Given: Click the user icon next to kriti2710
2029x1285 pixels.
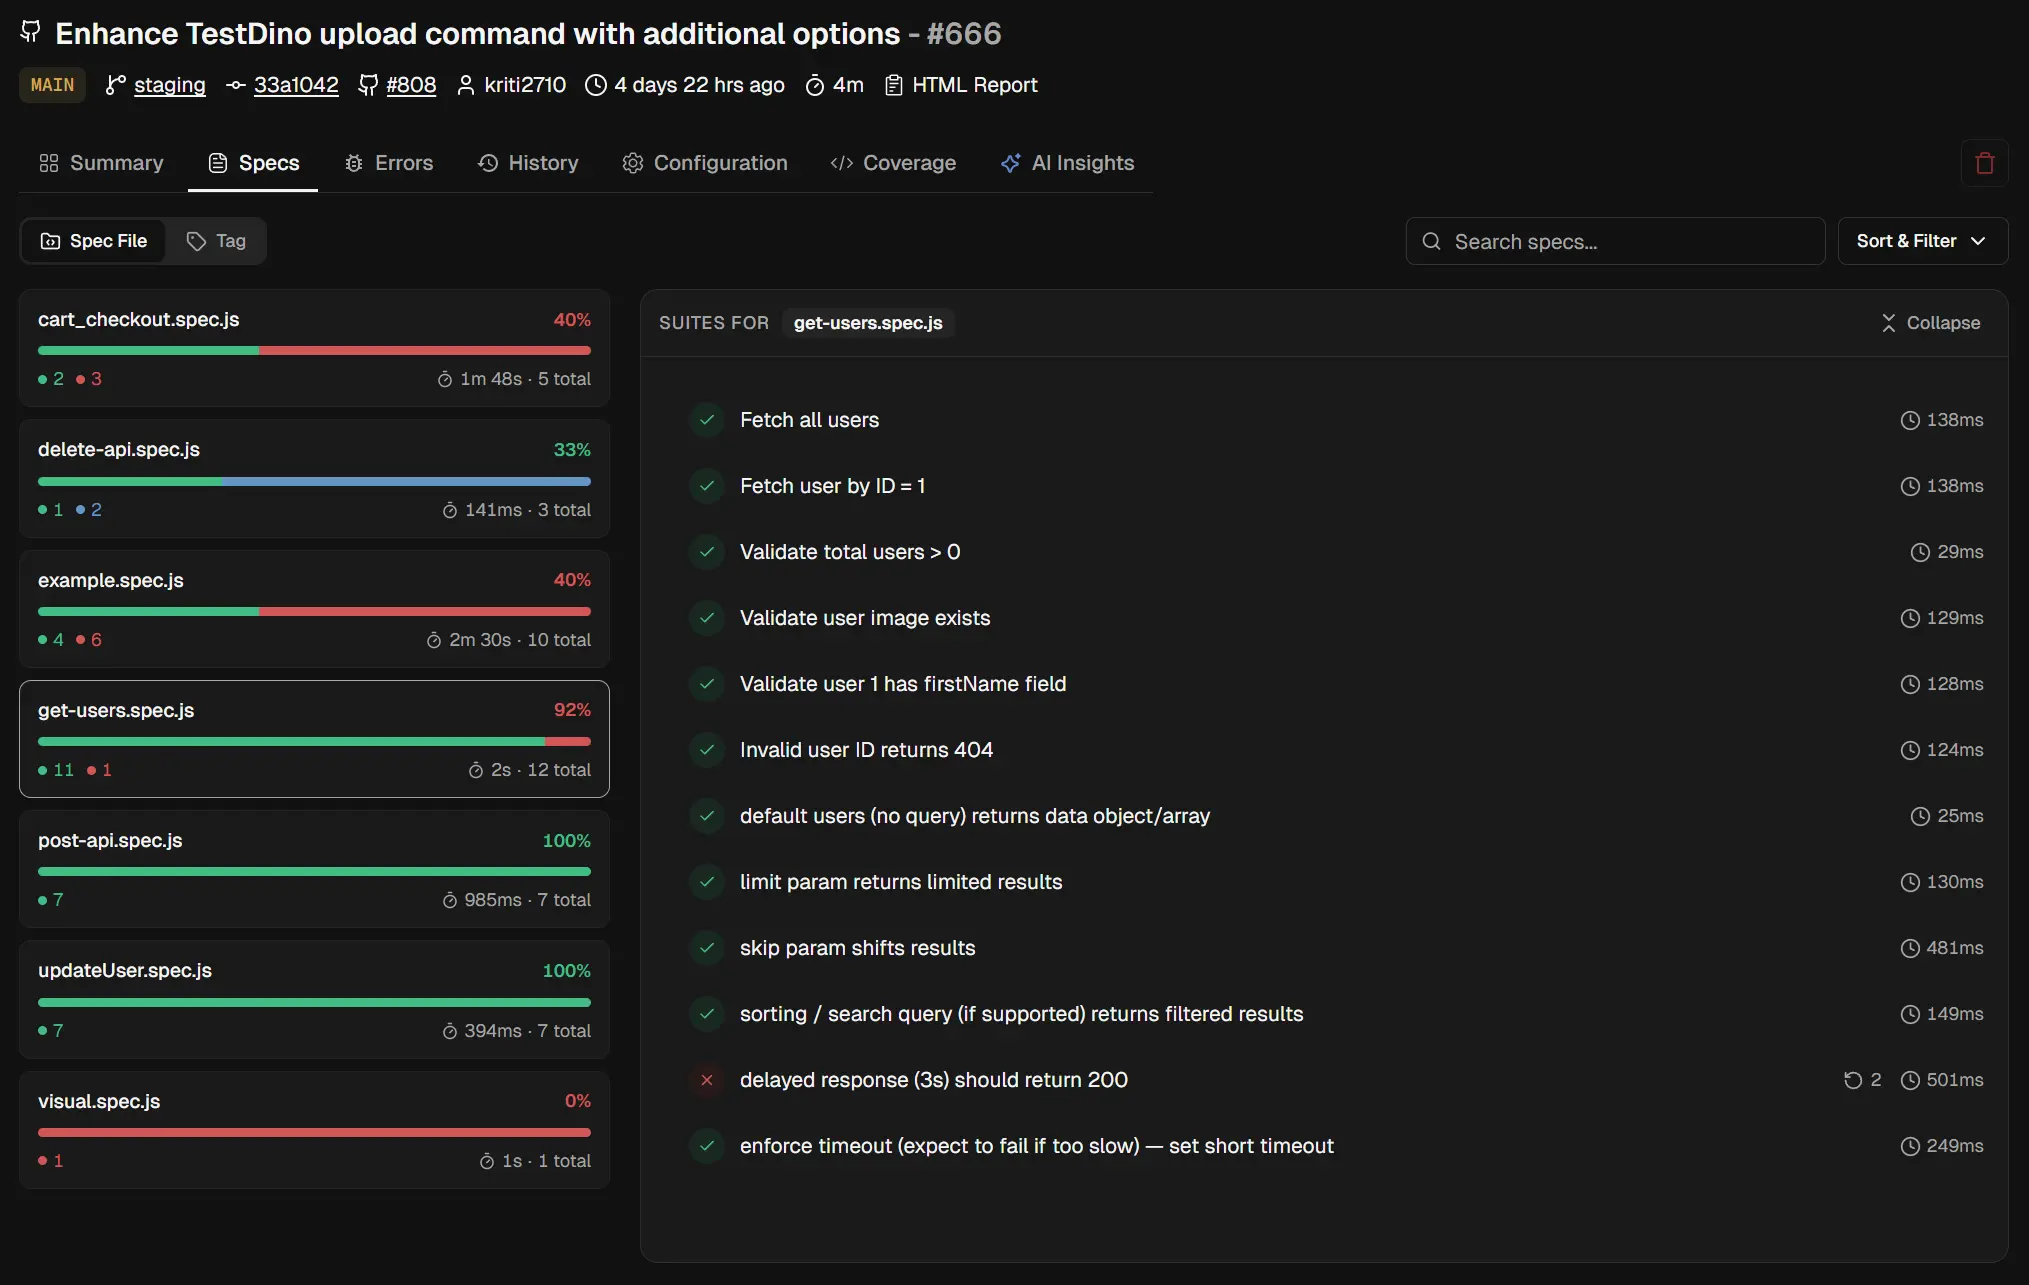Looking at the screenshot, I should pyautogui.click(x=466, y=85).
